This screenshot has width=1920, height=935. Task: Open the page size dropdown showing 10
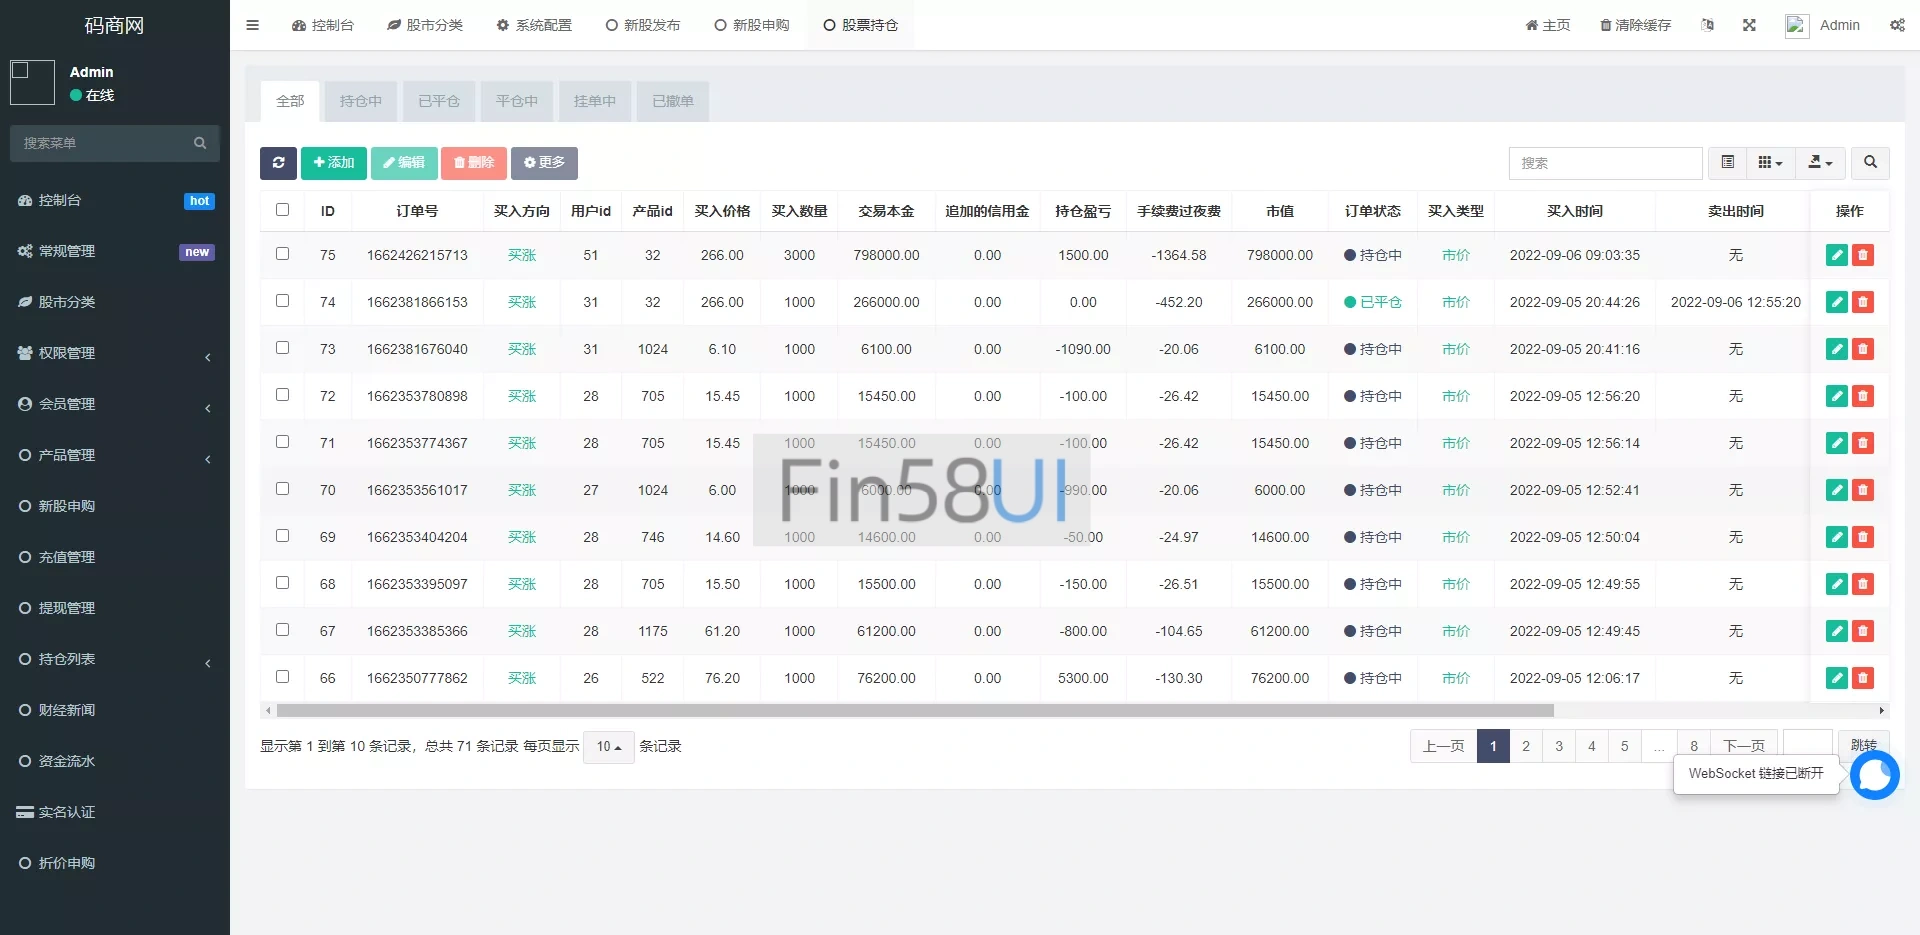pyautogui.click(x=608, y=747)
